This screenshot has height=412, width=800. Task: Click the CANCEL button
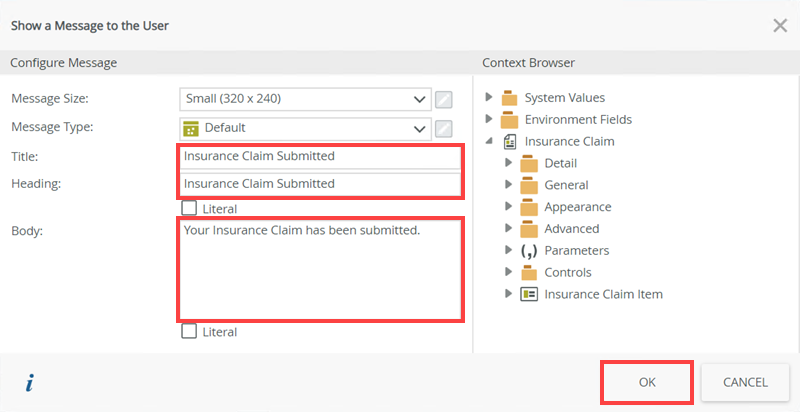pos(745,382)
